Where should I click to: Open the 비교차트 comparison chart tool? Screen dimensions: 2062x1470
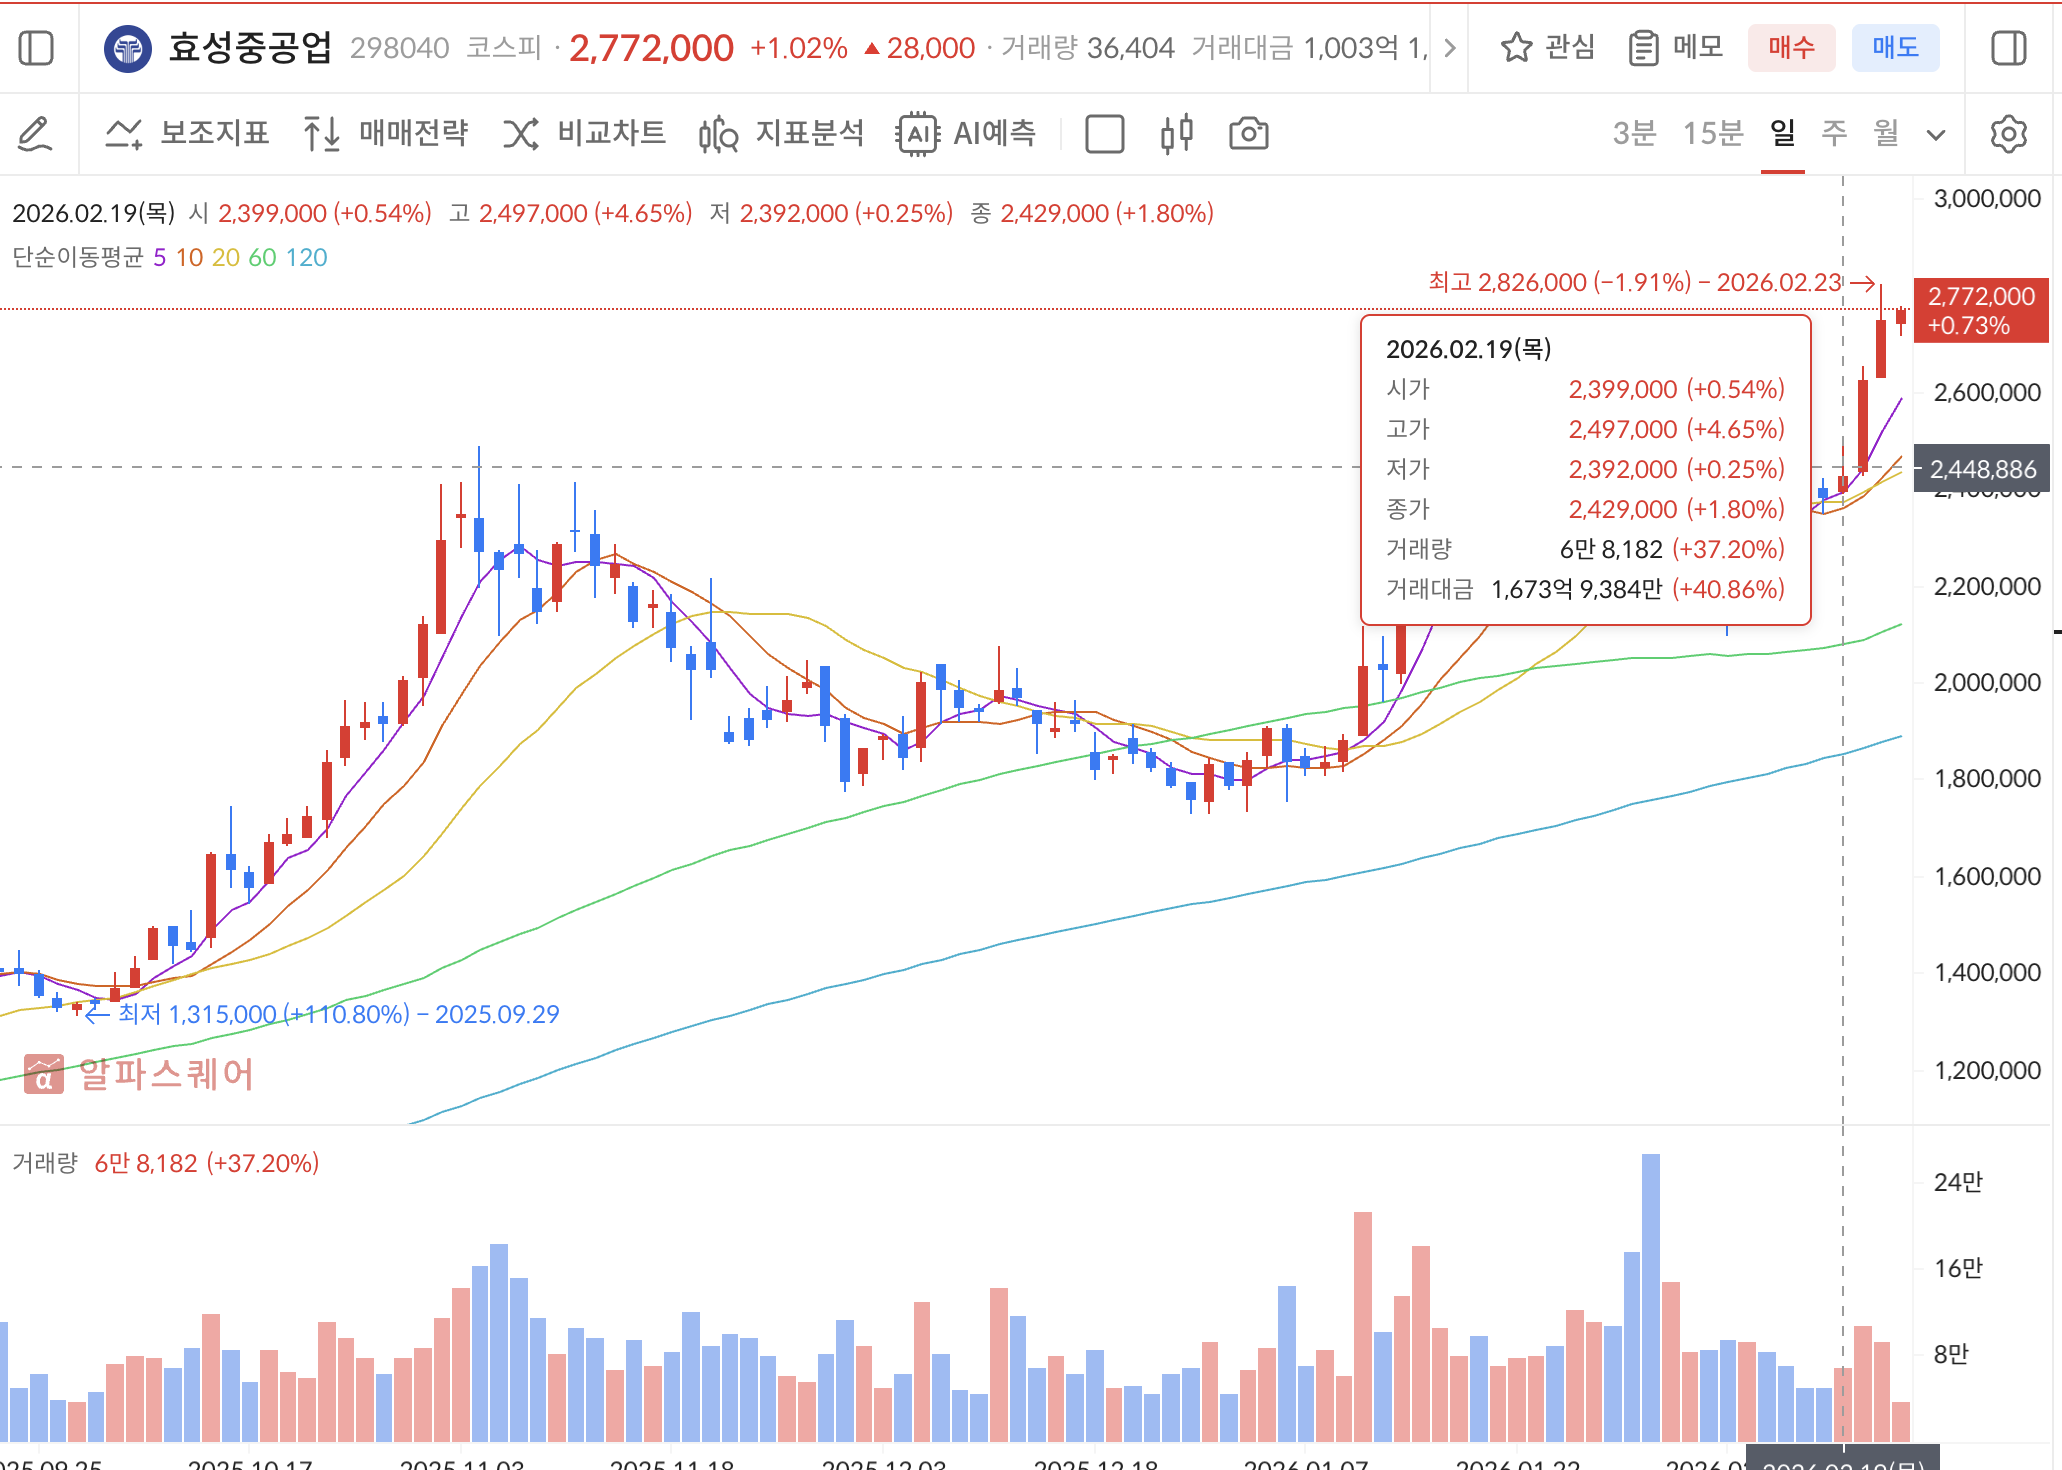(585, 133)
